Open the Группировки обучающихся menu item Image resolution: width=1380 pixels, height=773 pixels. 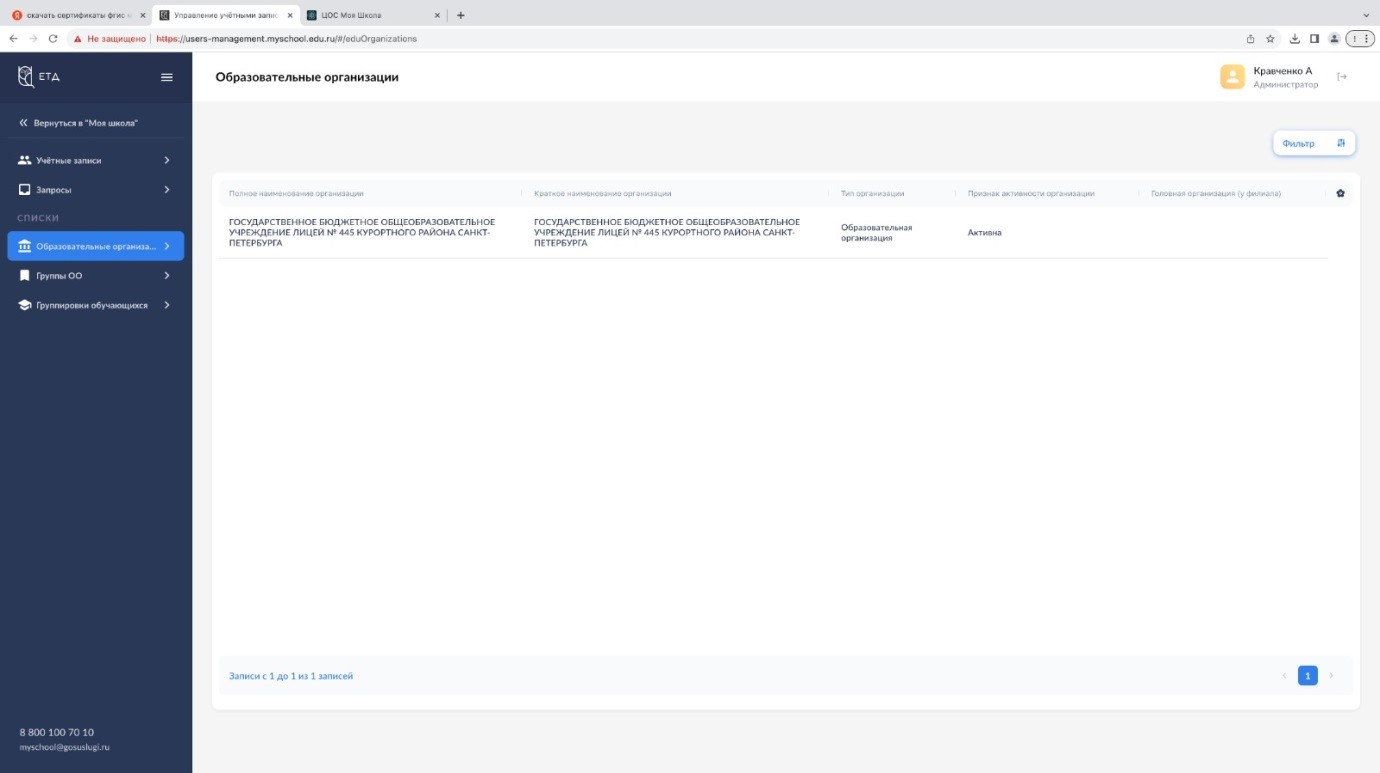pyautogui.click(x=96, y=305)
